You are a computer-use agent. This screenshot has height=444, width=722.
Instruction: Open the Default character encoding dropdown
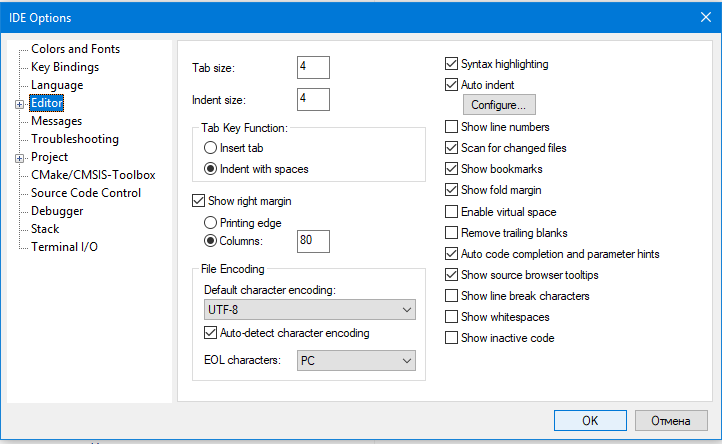tap(308, 310)
